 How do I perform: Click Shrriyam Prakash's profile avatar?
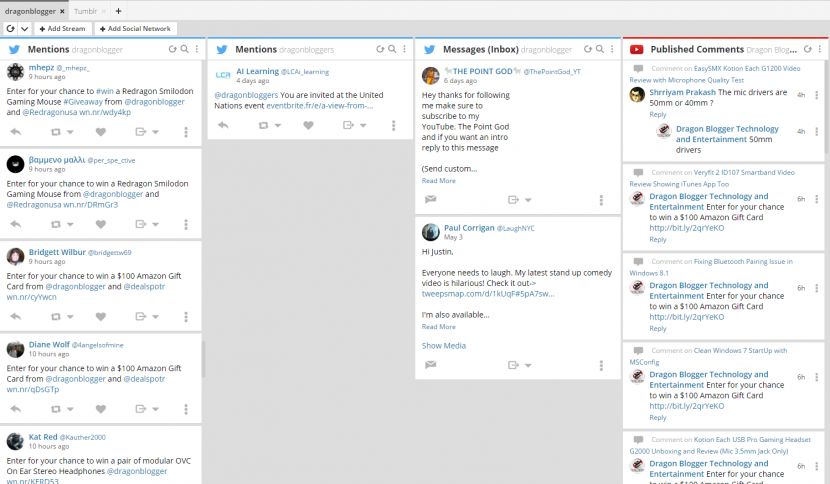637,95
